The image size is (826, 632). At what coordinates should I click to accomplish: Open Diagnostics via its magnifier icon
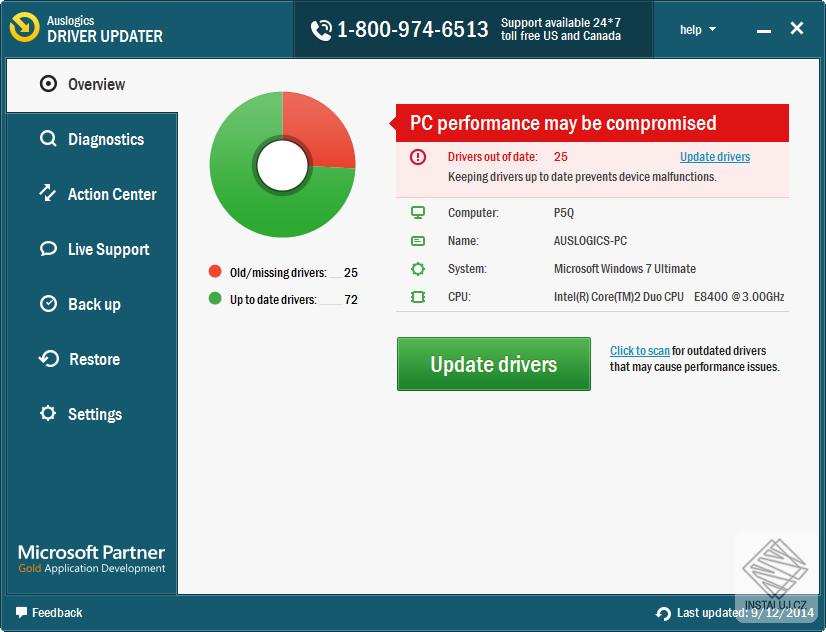(47, 139)
